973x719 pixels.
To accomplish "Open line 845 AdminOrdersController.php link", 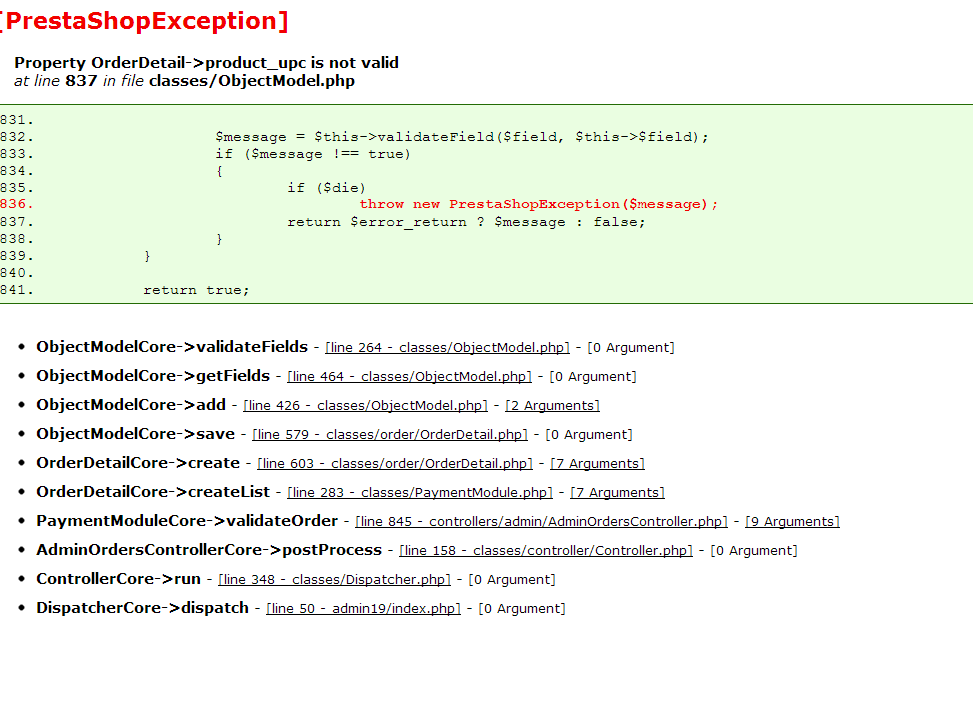I will point(541,521).
